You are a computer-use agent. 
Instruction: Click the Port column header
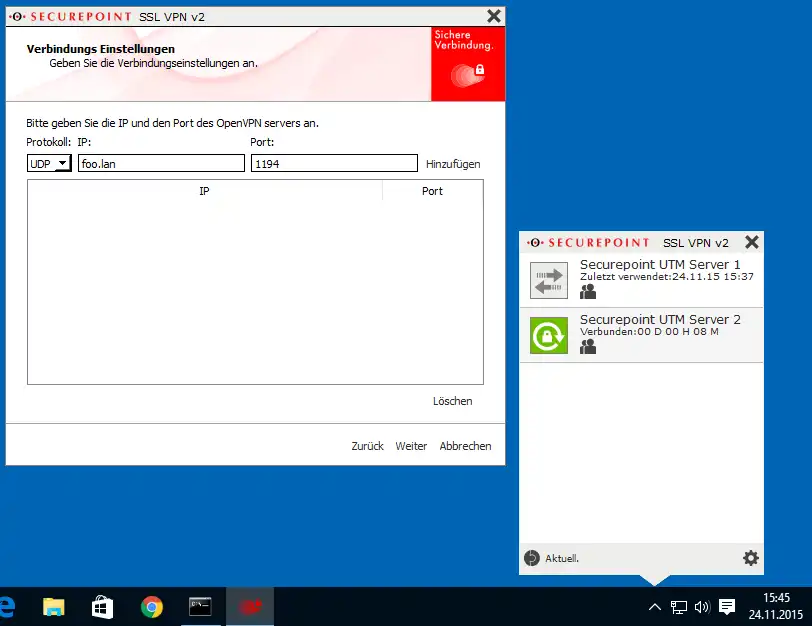pyautogui.click(x=432, y=191)
